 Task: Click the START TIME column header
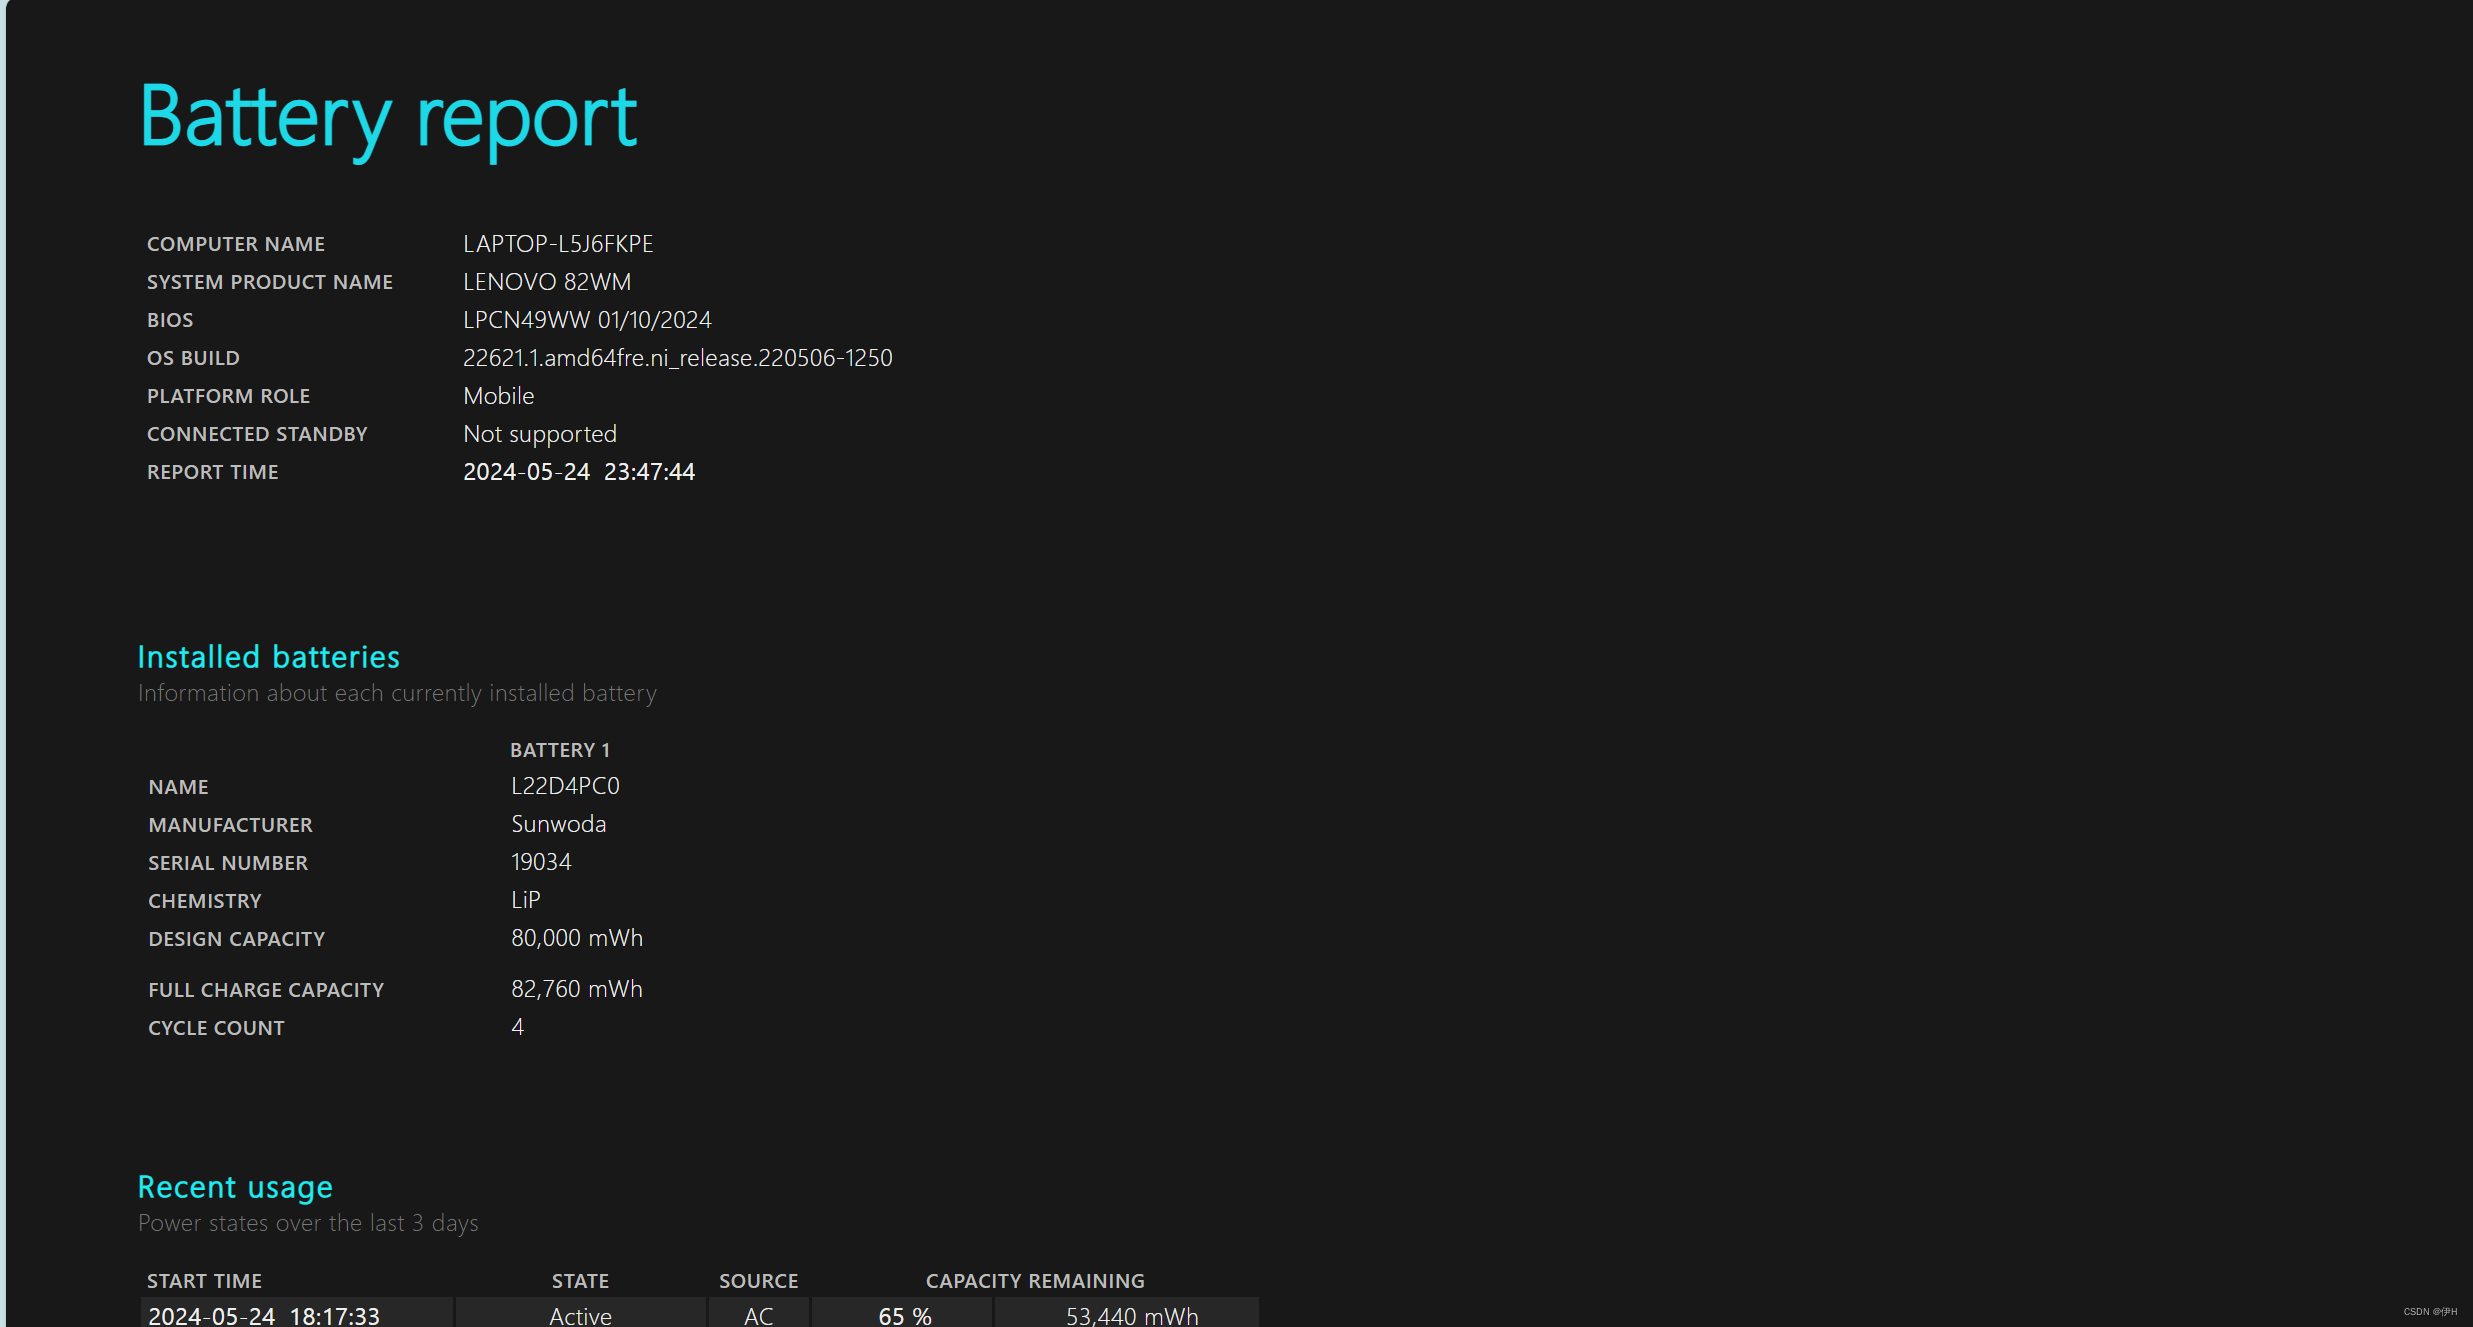click(x=204, y=1281)
